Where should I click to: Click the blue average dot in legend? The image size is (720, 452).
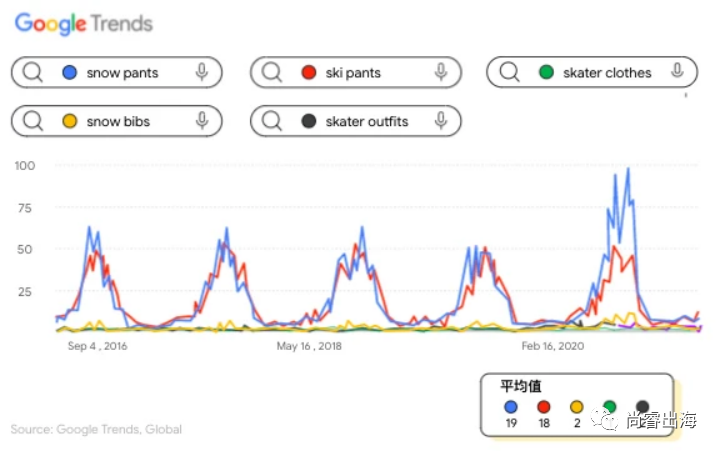(512, 407)
